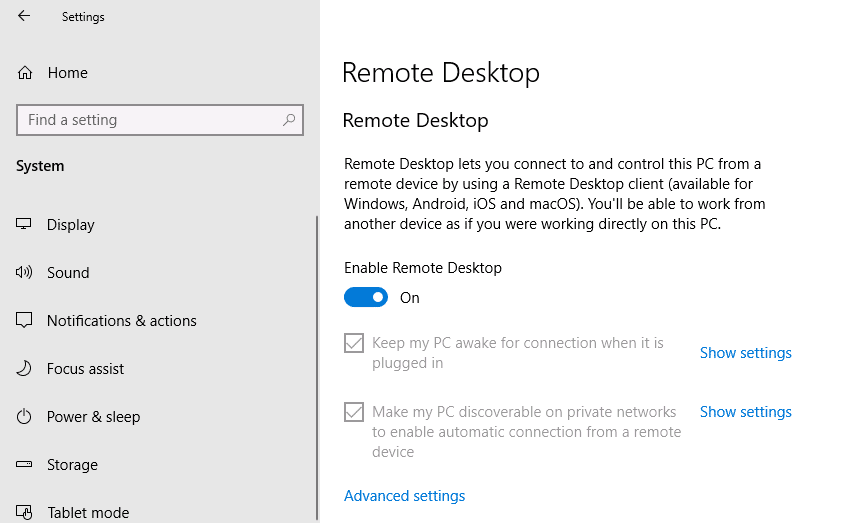Uncheck Make my PC discoverable checkbox
The image size is (848, 523).
(354, 412)
